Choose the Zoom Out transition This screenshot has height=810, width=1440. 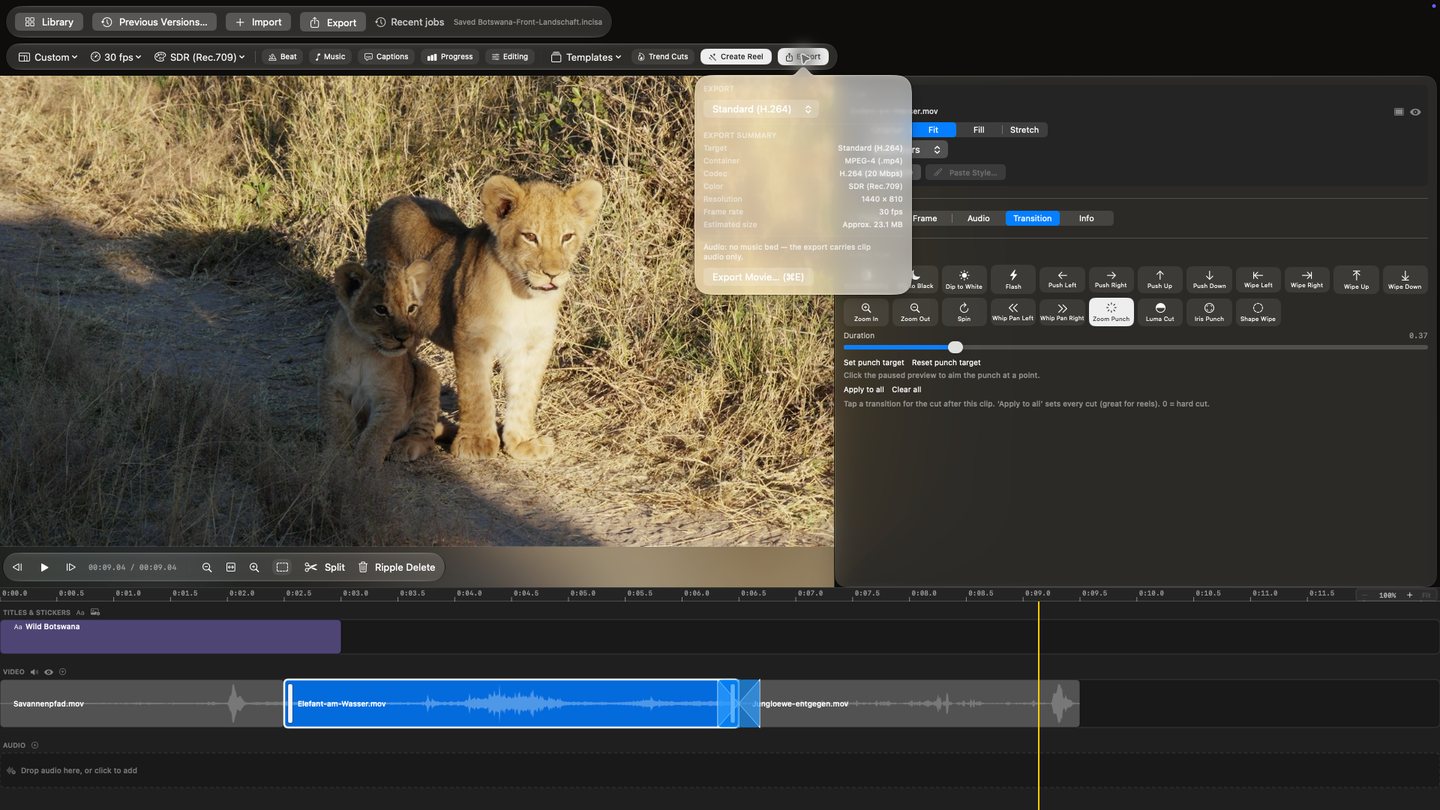tap(915, 312)
